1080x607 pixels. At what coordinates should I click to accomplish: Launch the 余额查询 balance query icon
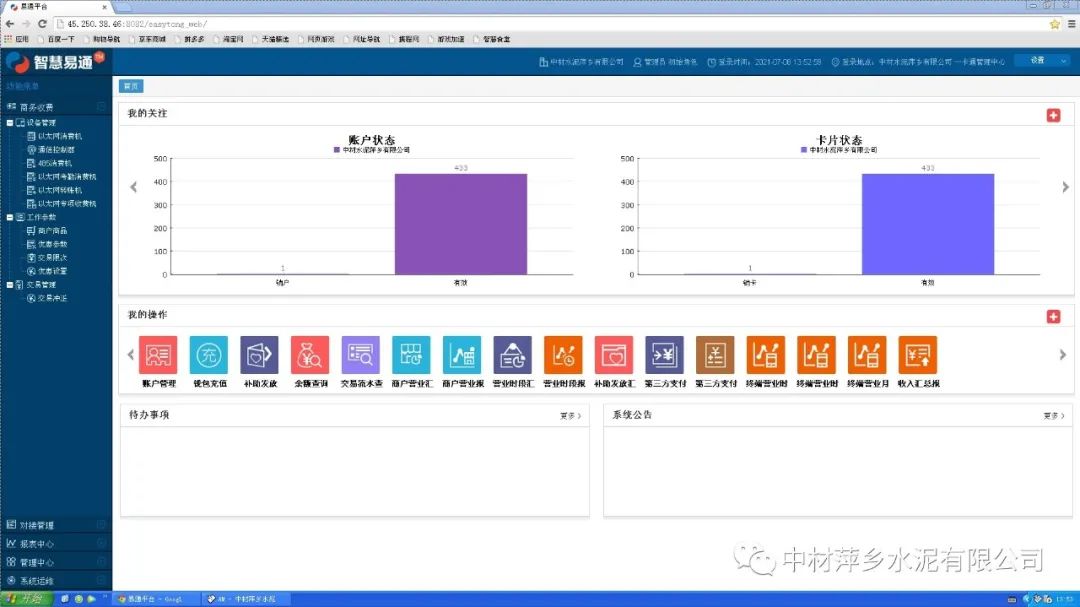(310, 355)
